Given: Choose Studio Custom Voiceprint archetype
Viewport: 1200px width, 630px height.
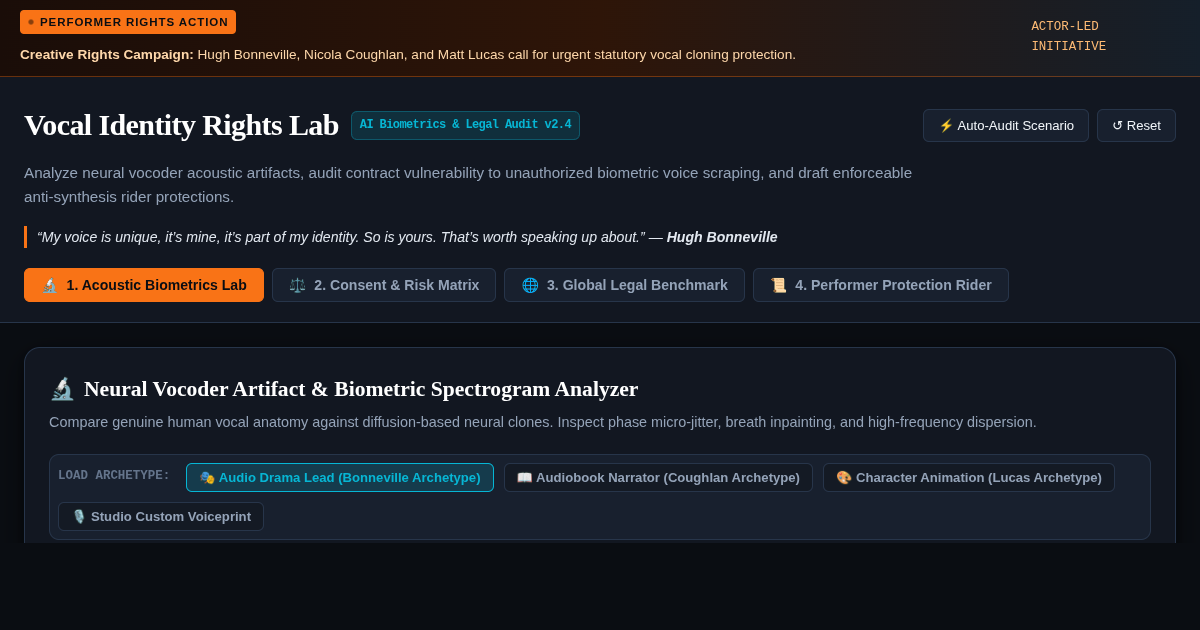Looking at the screenshot, I should tap(161, 517).
